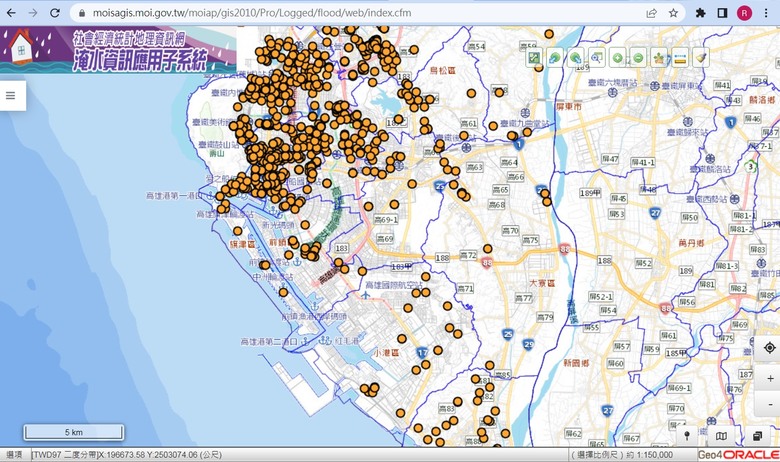Click the 臺鐵六塊厝站 station label
Viewport: 780px width, 462px height.
coord(613,83)
